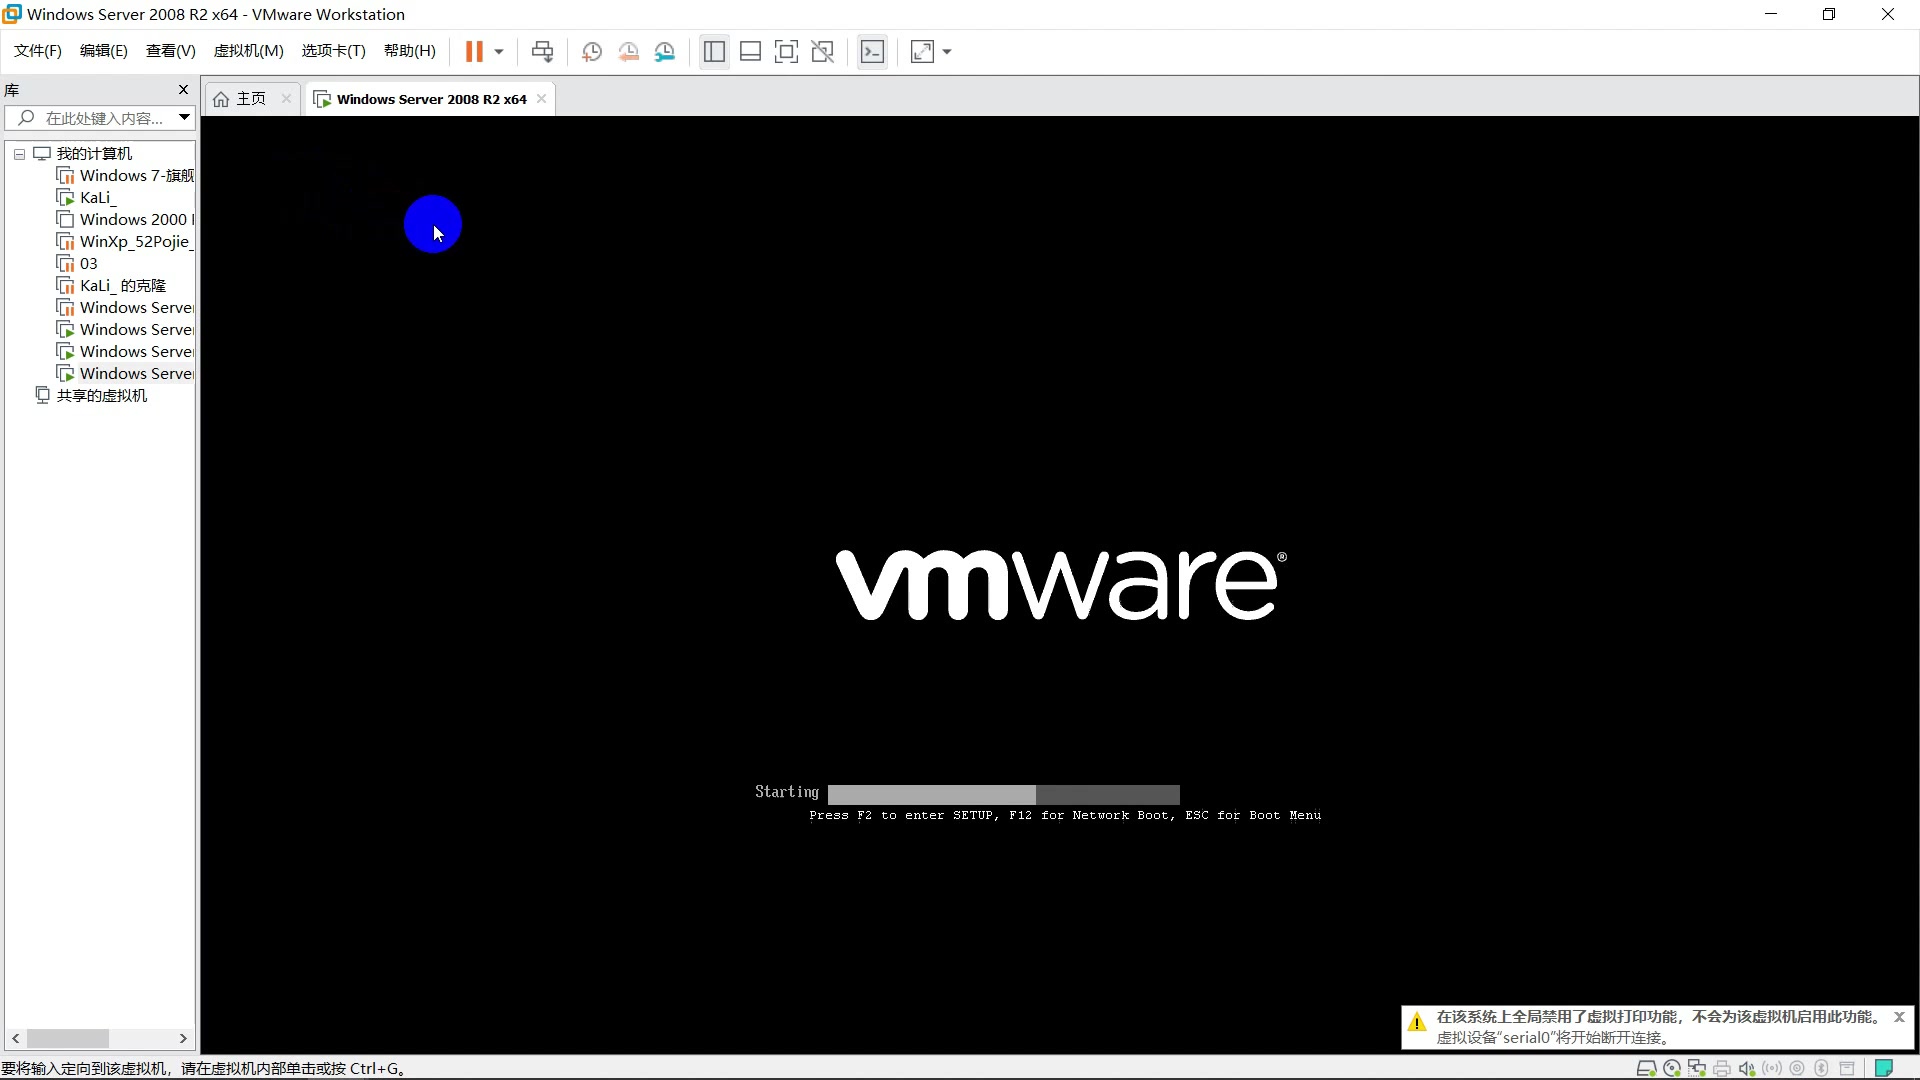Switch to Unity mode

(822, 52)
